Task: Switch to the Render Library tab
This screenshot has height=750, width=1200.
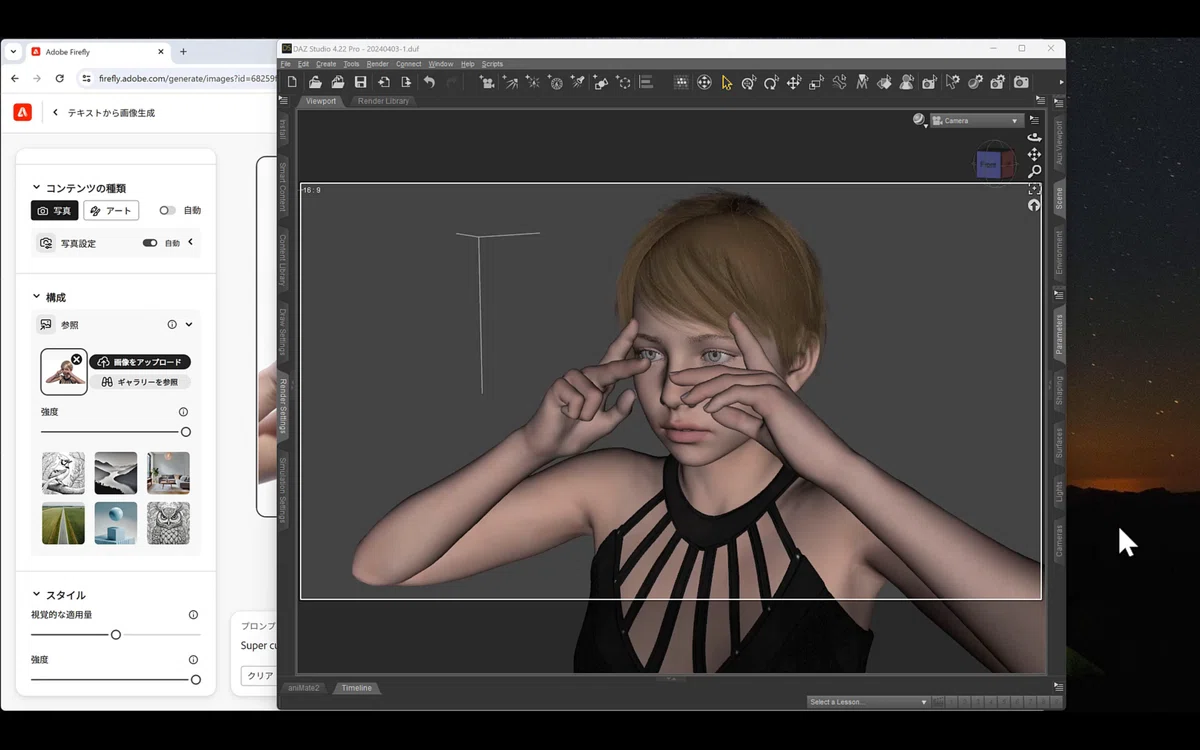Action: 383,101
